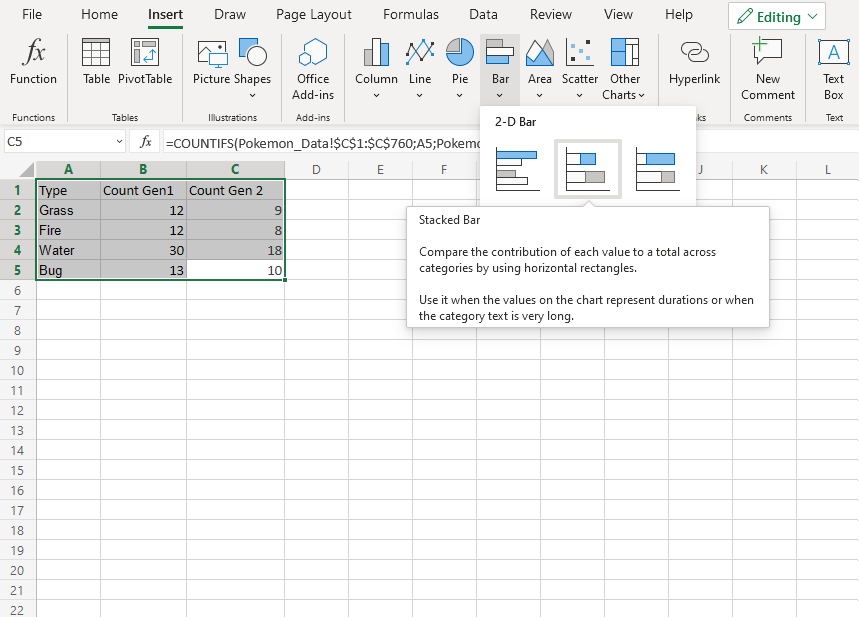Insert a Table from the ribbon
This screenshot has height=617, width=859.
96,62
